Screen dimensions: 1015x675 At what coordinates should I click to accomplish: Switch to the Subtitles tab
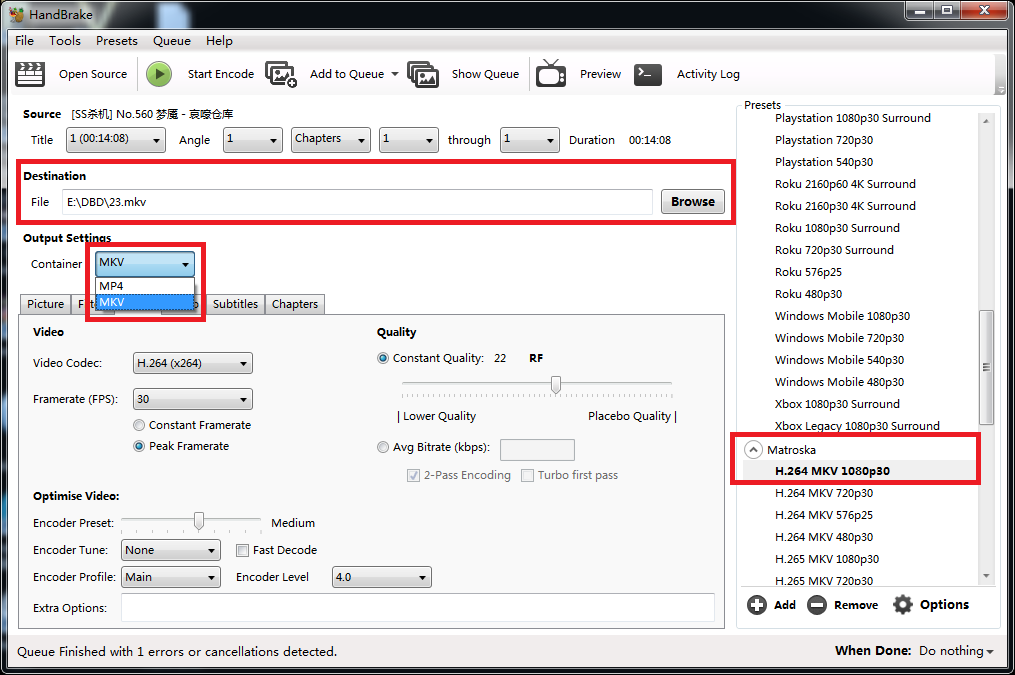point(235,304)
